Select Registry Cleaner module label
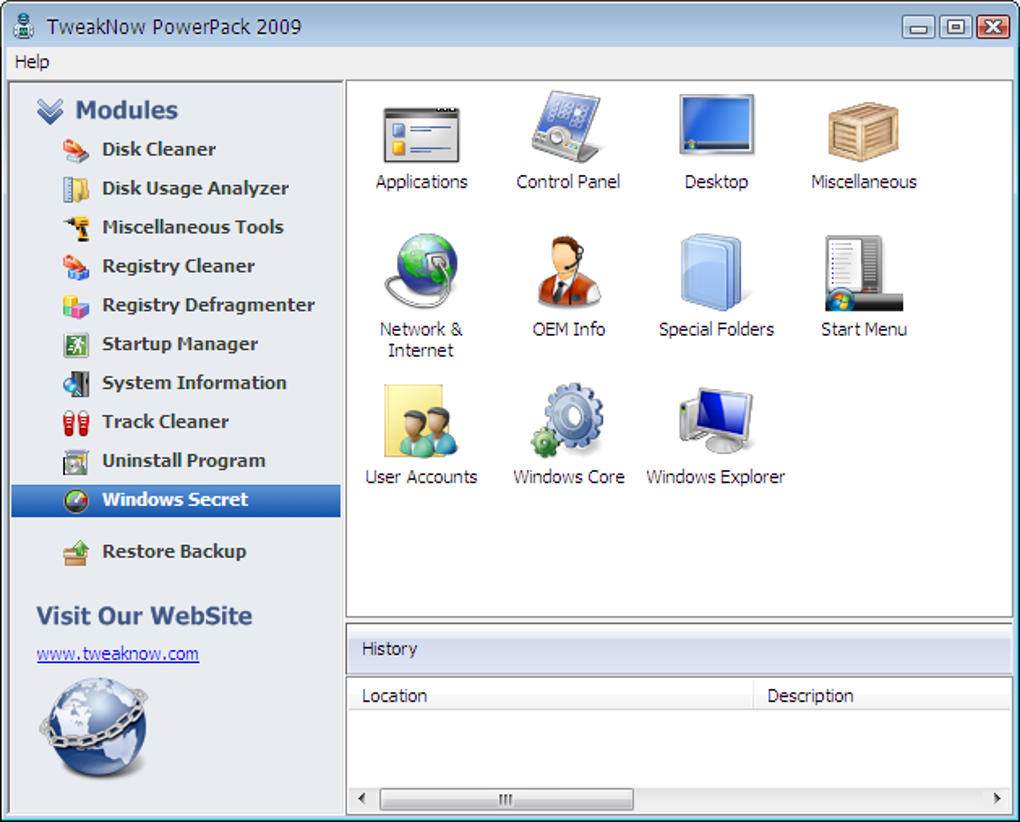This screenshot has height=822, width=1020. tap(178, 267)
